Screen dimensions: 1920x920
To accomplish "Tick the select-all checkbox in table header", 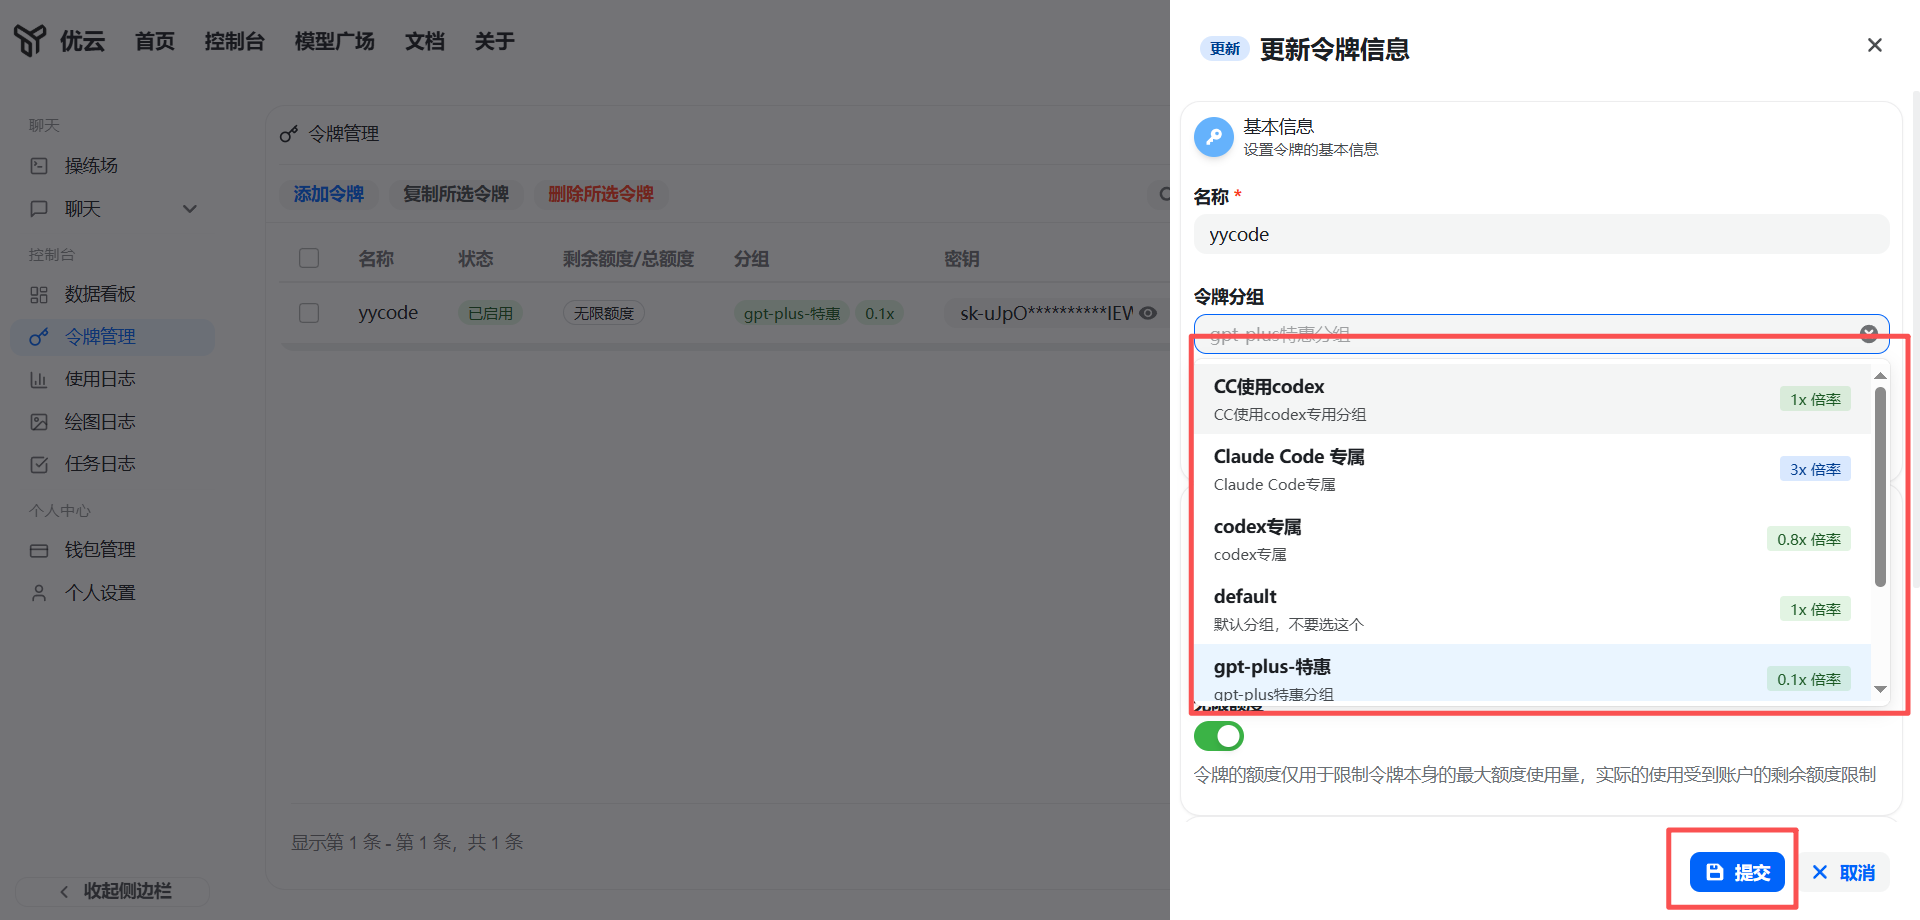I will (x=309, y=258).
